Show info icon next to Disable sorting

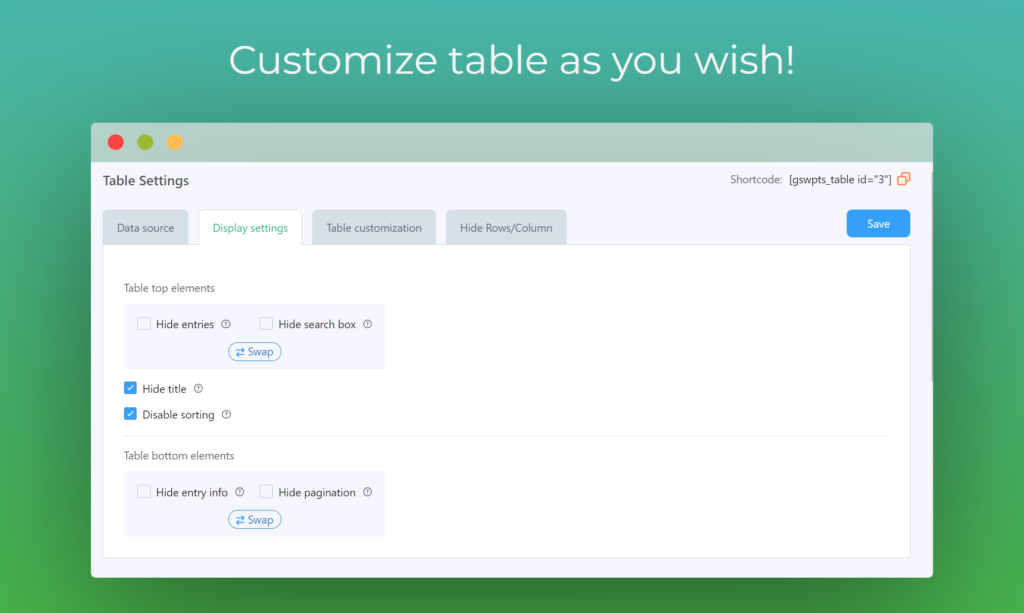[227, 415]
